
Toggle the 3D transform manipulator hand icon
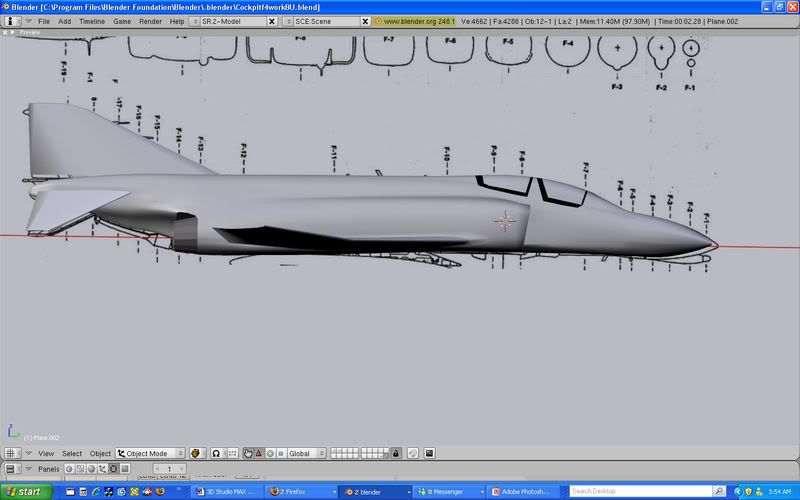247,453
